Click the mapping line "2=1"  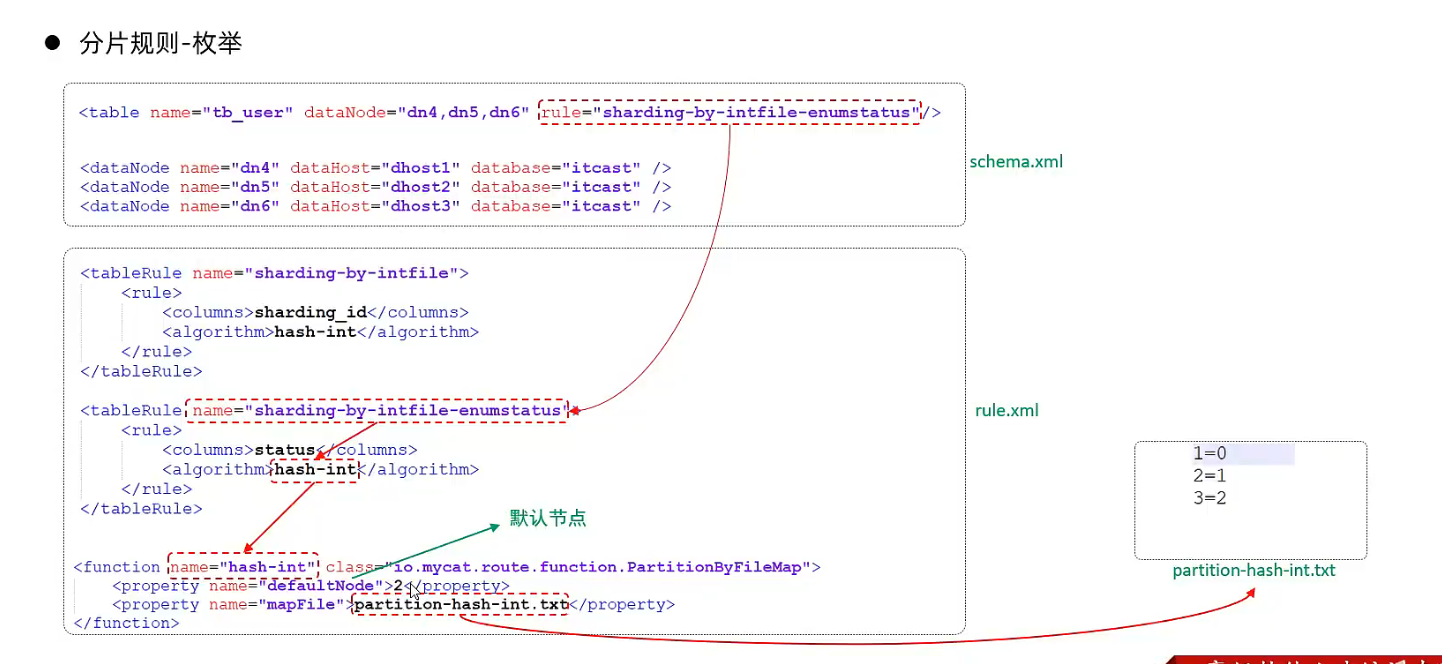(1209, 476)
